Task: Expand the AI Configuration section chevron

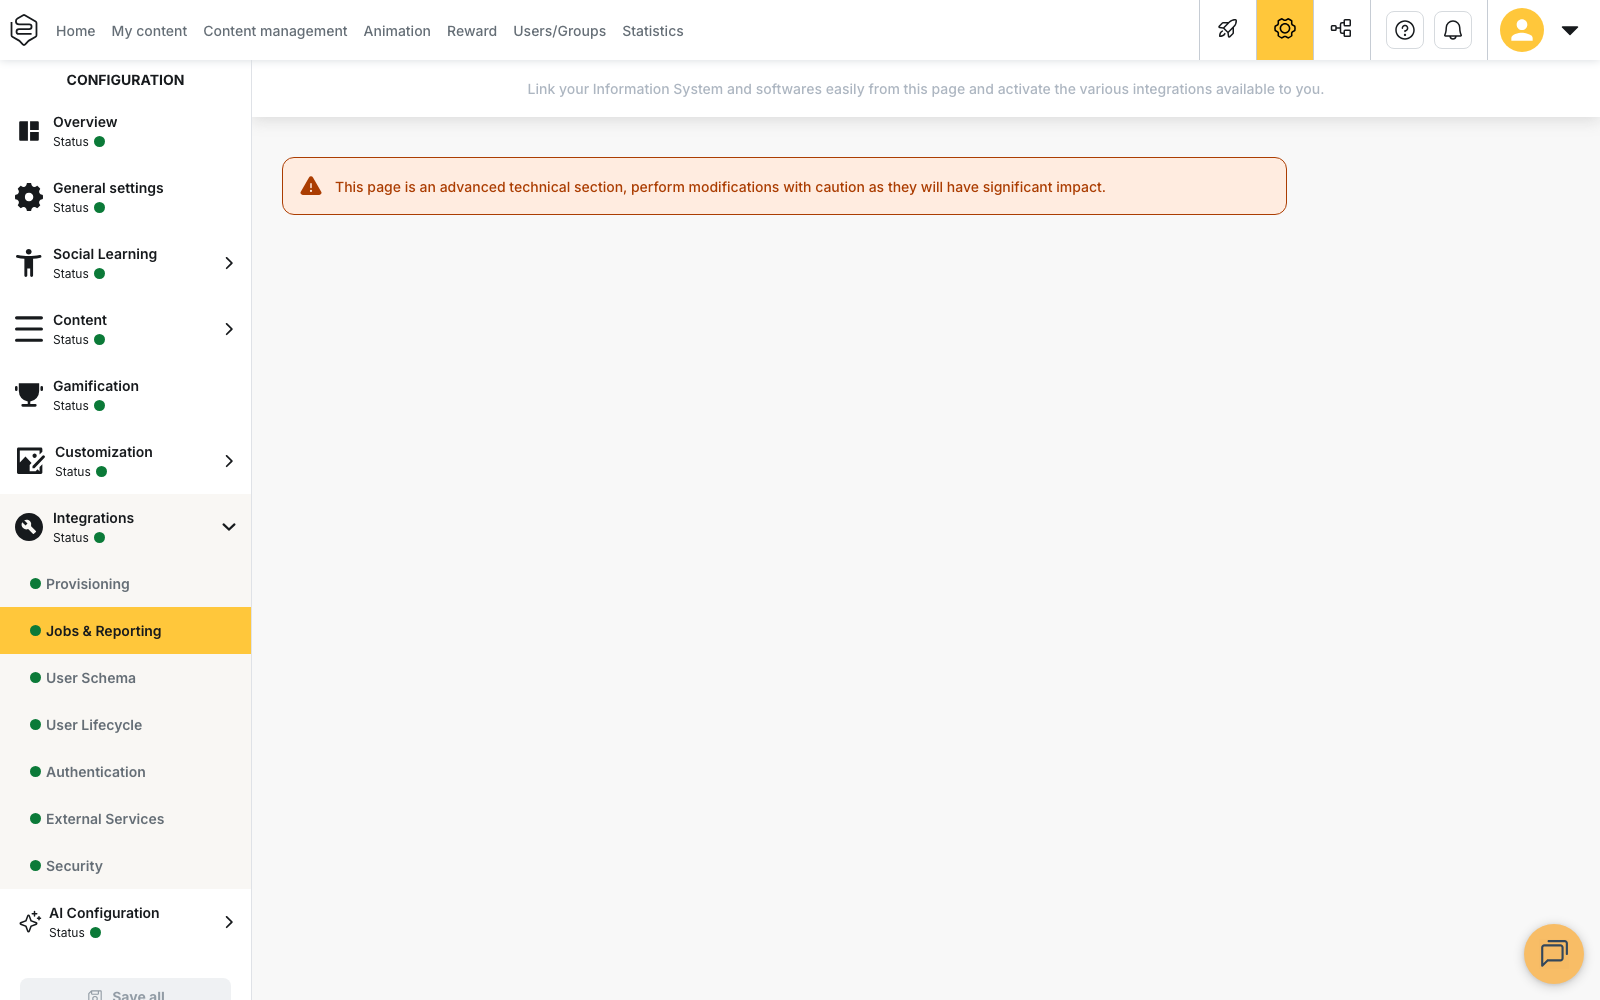Action: pos(229,922)
